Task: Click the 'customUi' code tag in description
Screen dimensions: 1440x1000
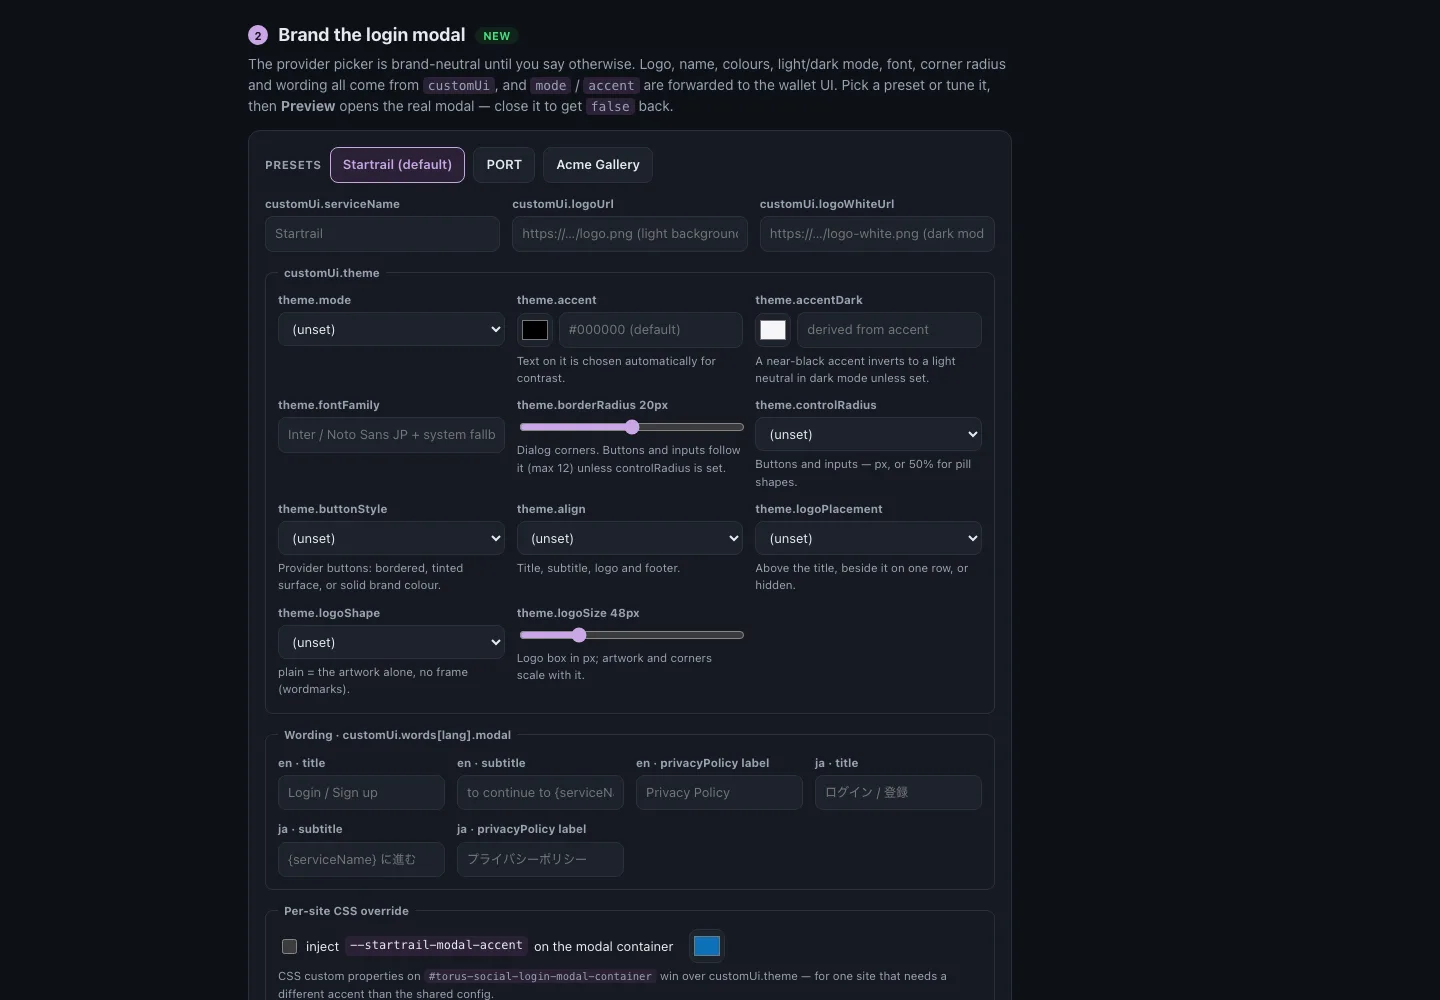Action: [x=459, y=86]
